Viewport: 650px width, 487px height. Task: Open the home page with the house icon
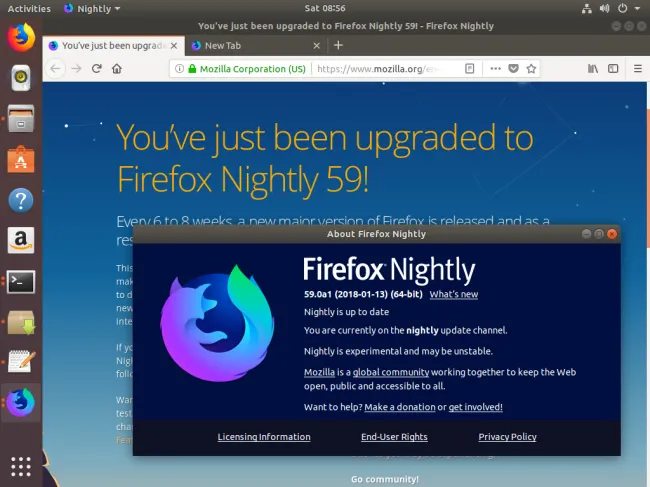pos(117,68)
